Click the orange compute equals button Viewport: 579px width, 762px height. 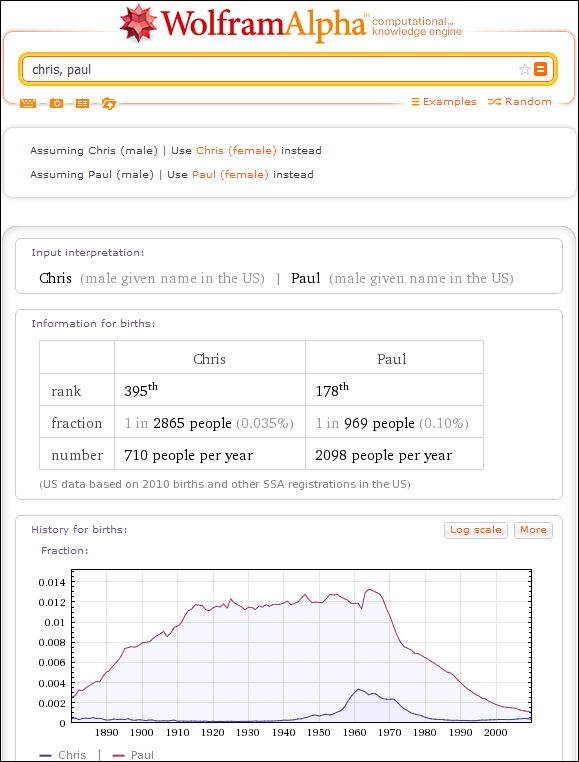coord(540,69)
